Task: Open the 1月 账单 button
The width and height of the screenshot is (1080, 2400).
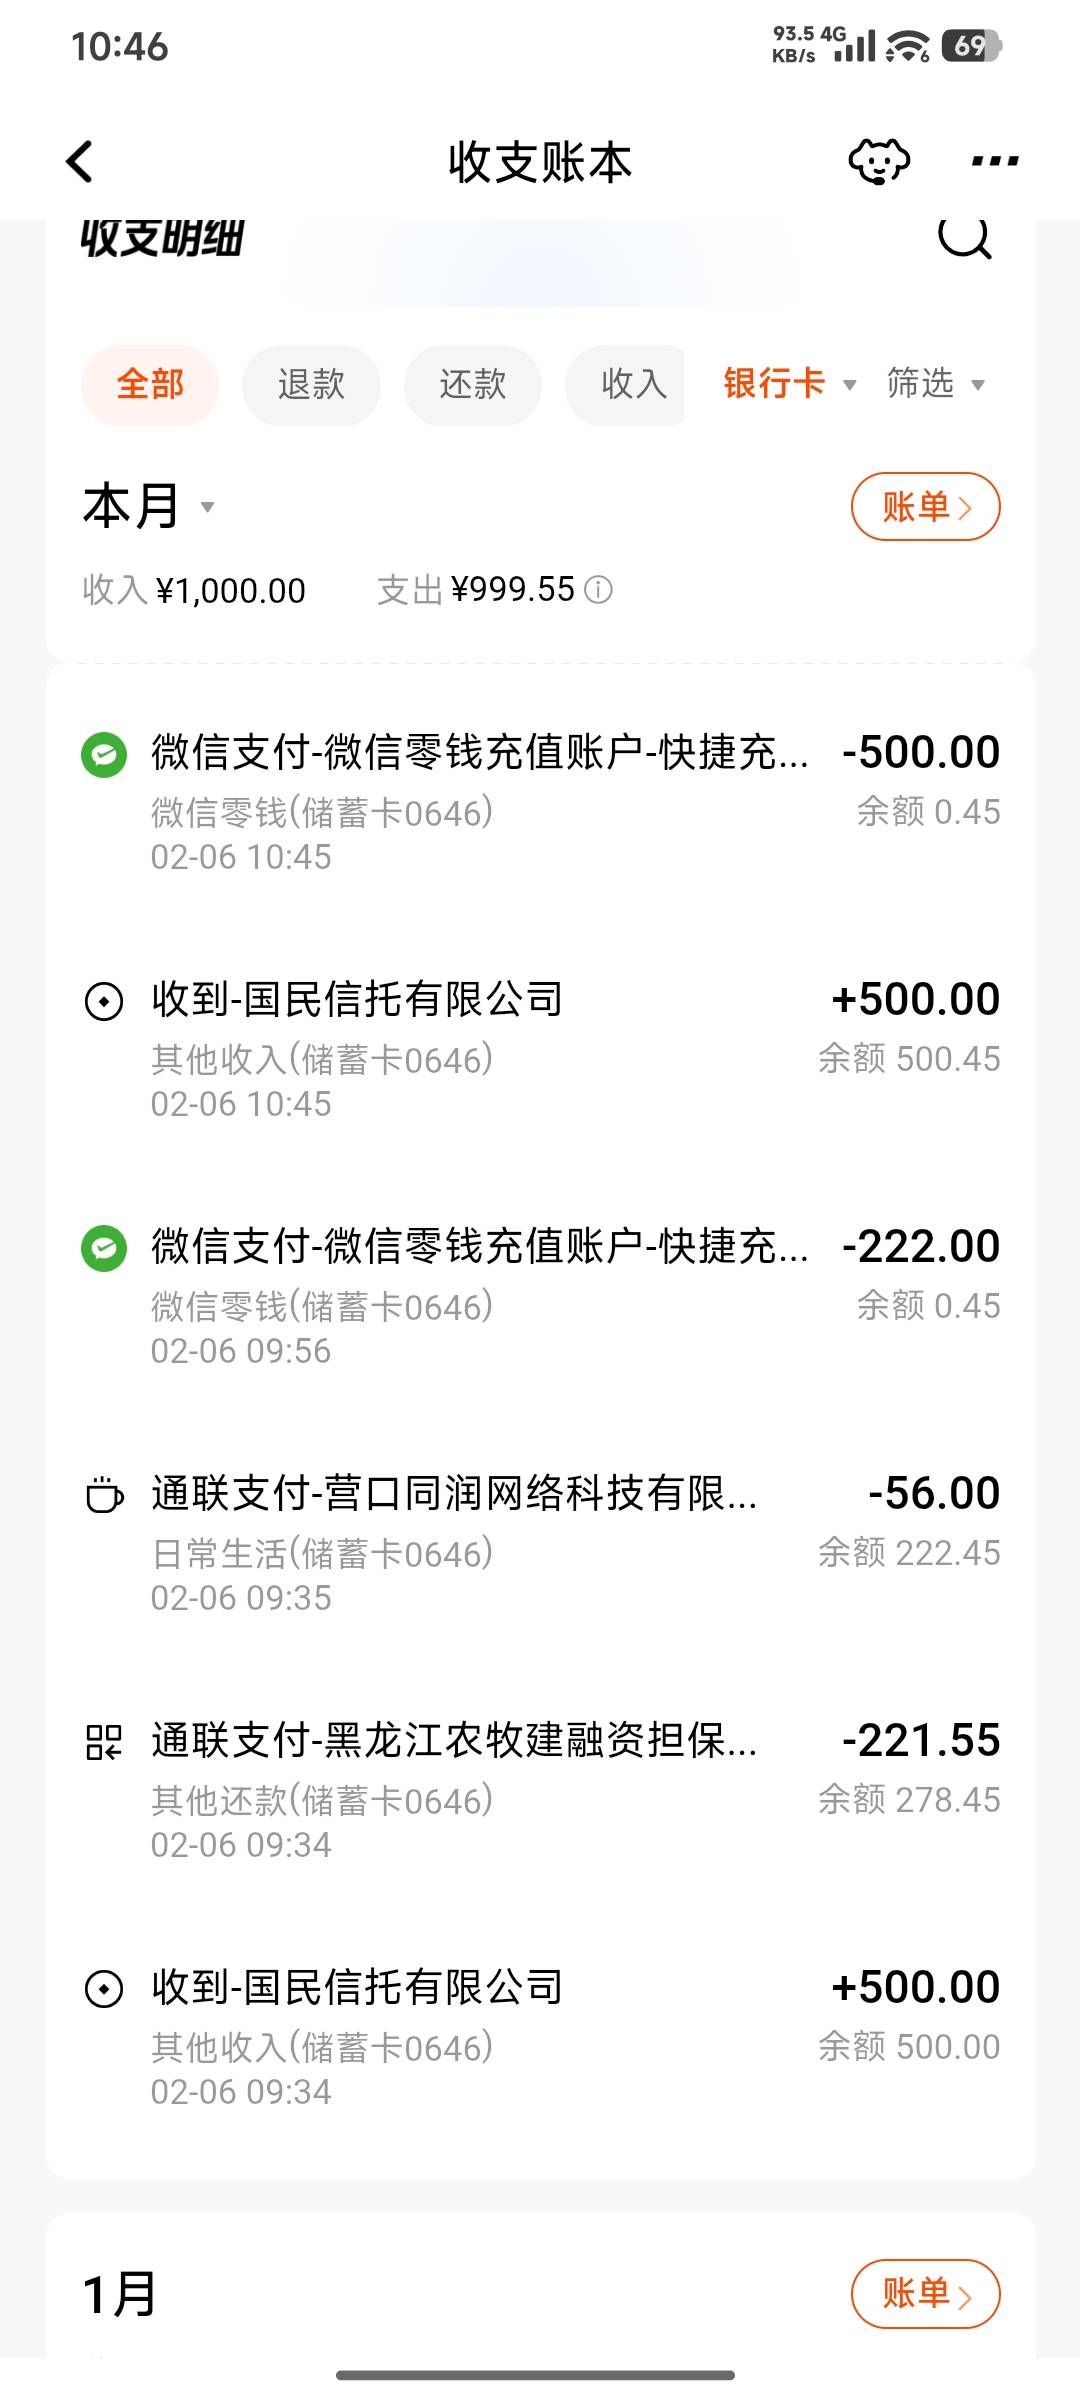Action: coord(925,2294)
